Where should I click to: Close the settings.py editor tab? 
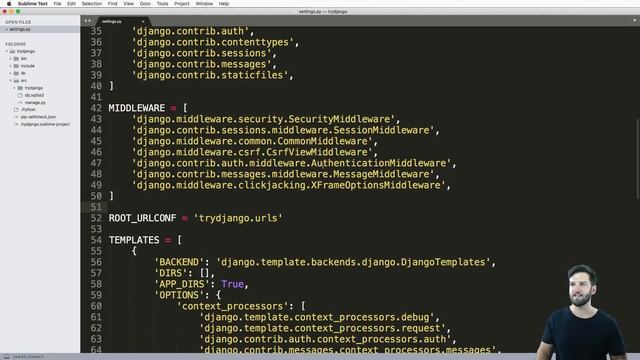pyautogui.click(x=143, y=21)
